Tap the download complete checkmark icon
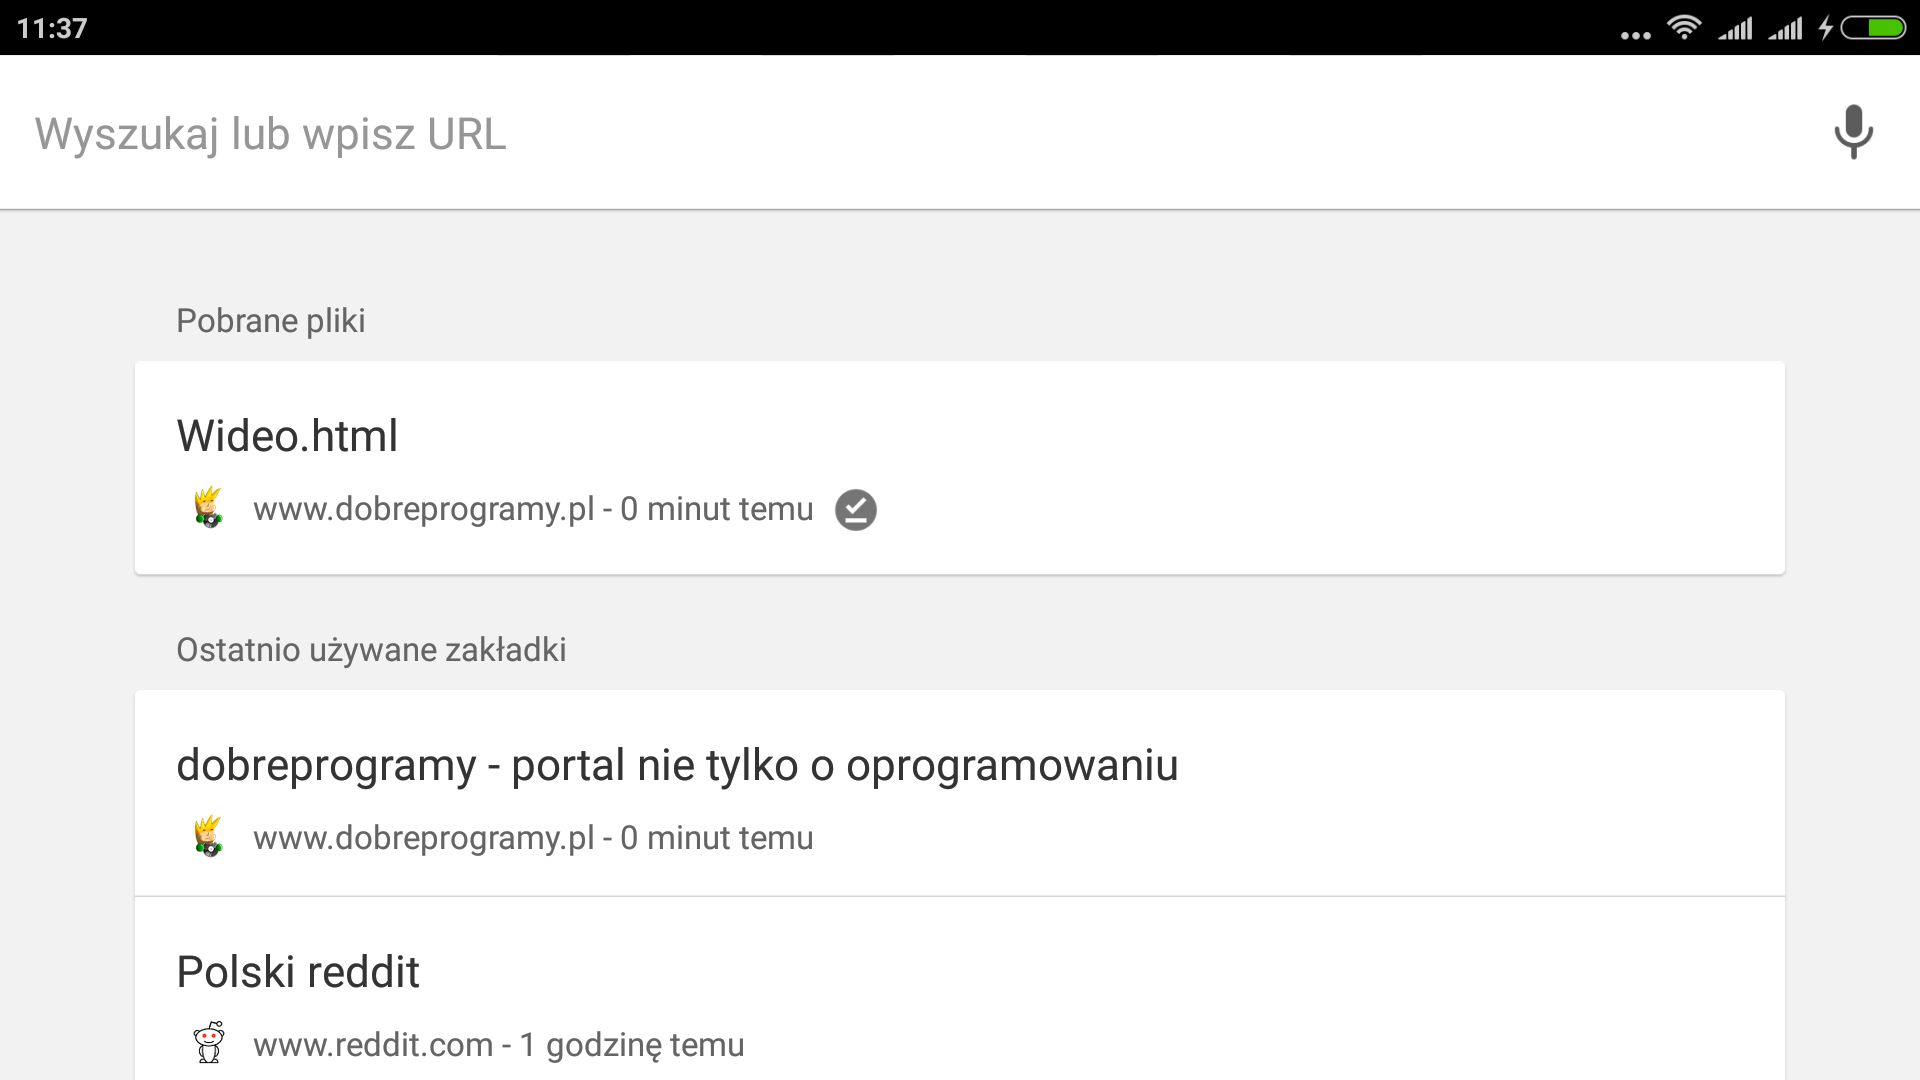The width and height of the screenshot is (1920, 1080). click(x=855, y=509)
